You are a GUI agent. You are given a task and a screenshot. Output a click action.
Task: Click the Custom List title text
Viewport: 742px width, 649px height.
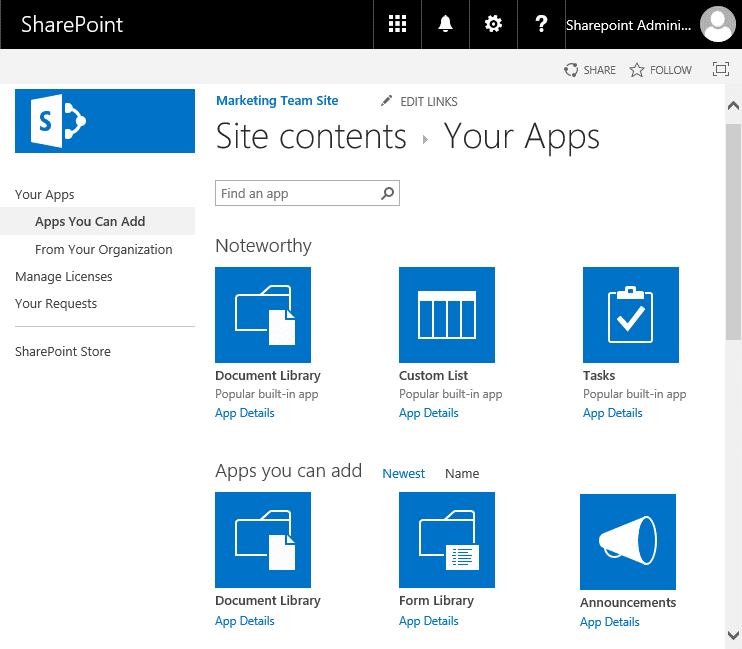433,375
